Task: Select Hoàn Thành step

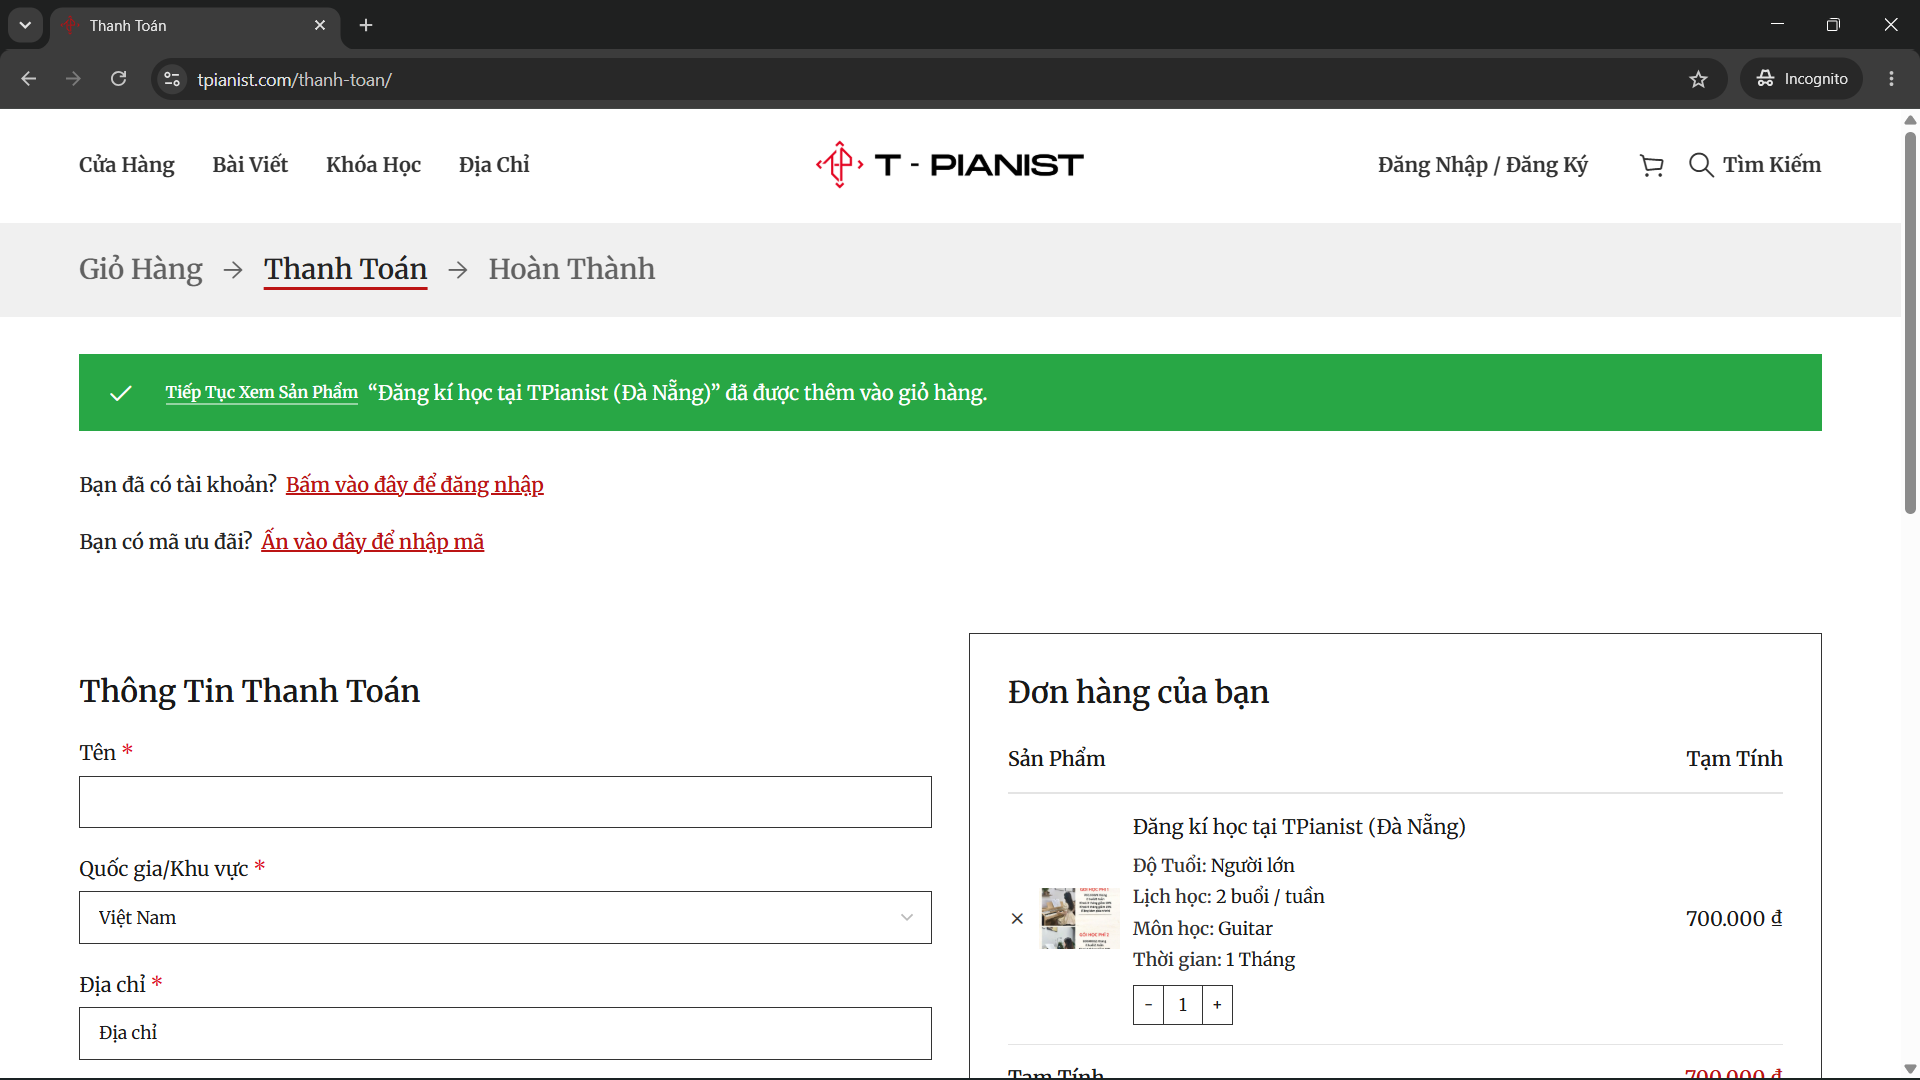Action: 571,269
